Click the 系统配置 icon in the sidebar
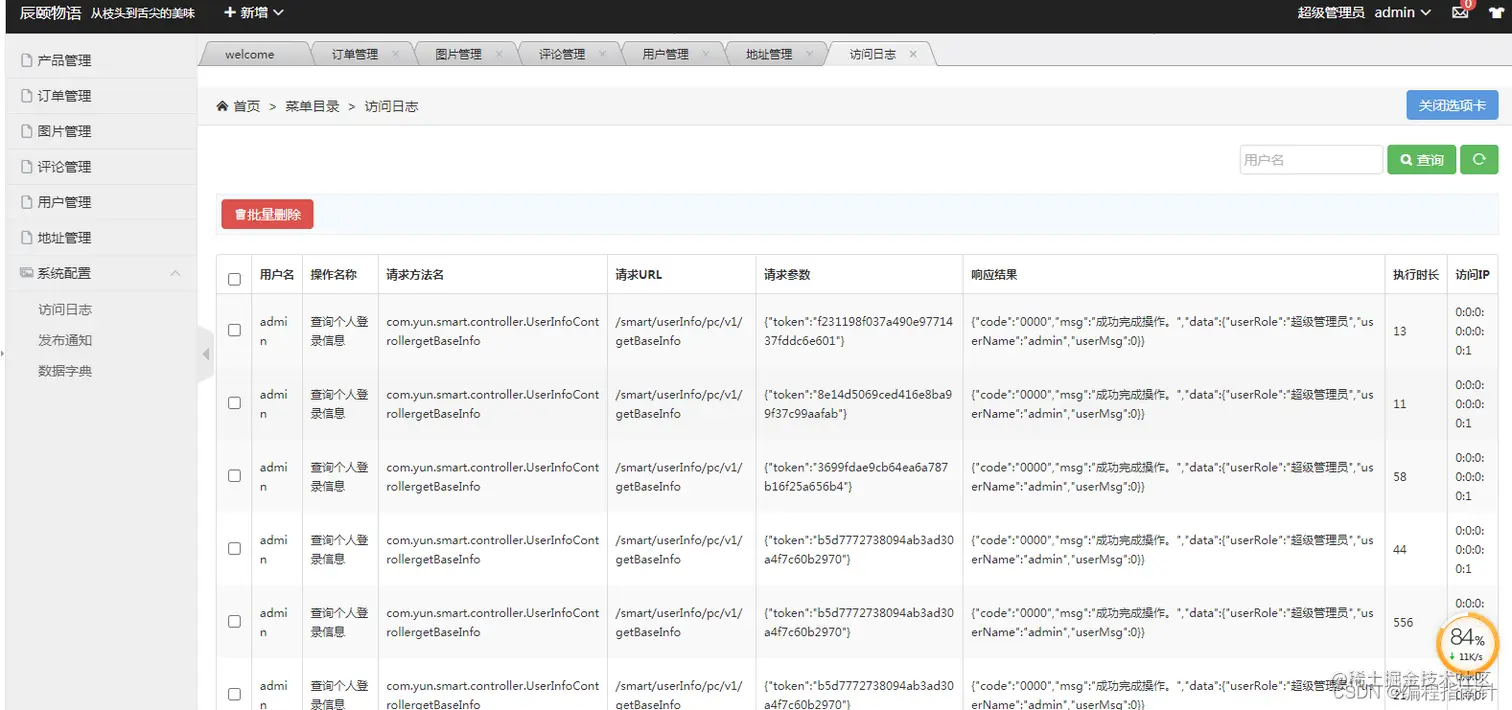 pyautogui.click(x=27, y=273)
